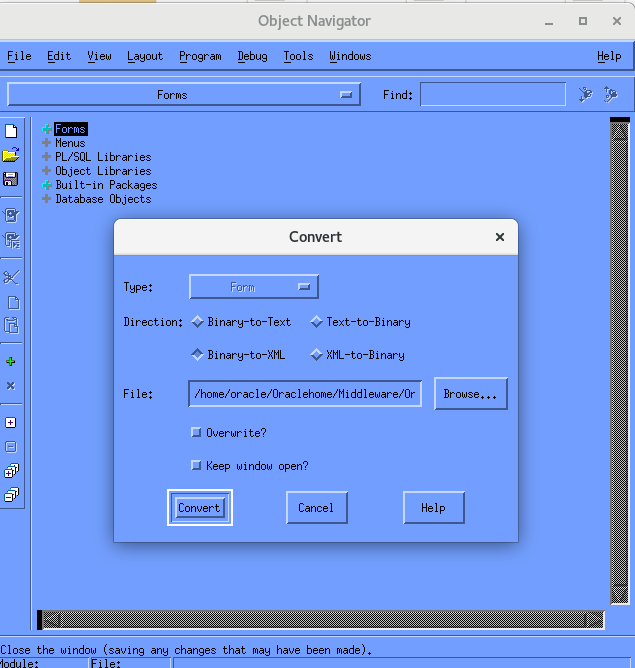
Task: Click the Expand node toolbar icon
Action: (11, 423)
